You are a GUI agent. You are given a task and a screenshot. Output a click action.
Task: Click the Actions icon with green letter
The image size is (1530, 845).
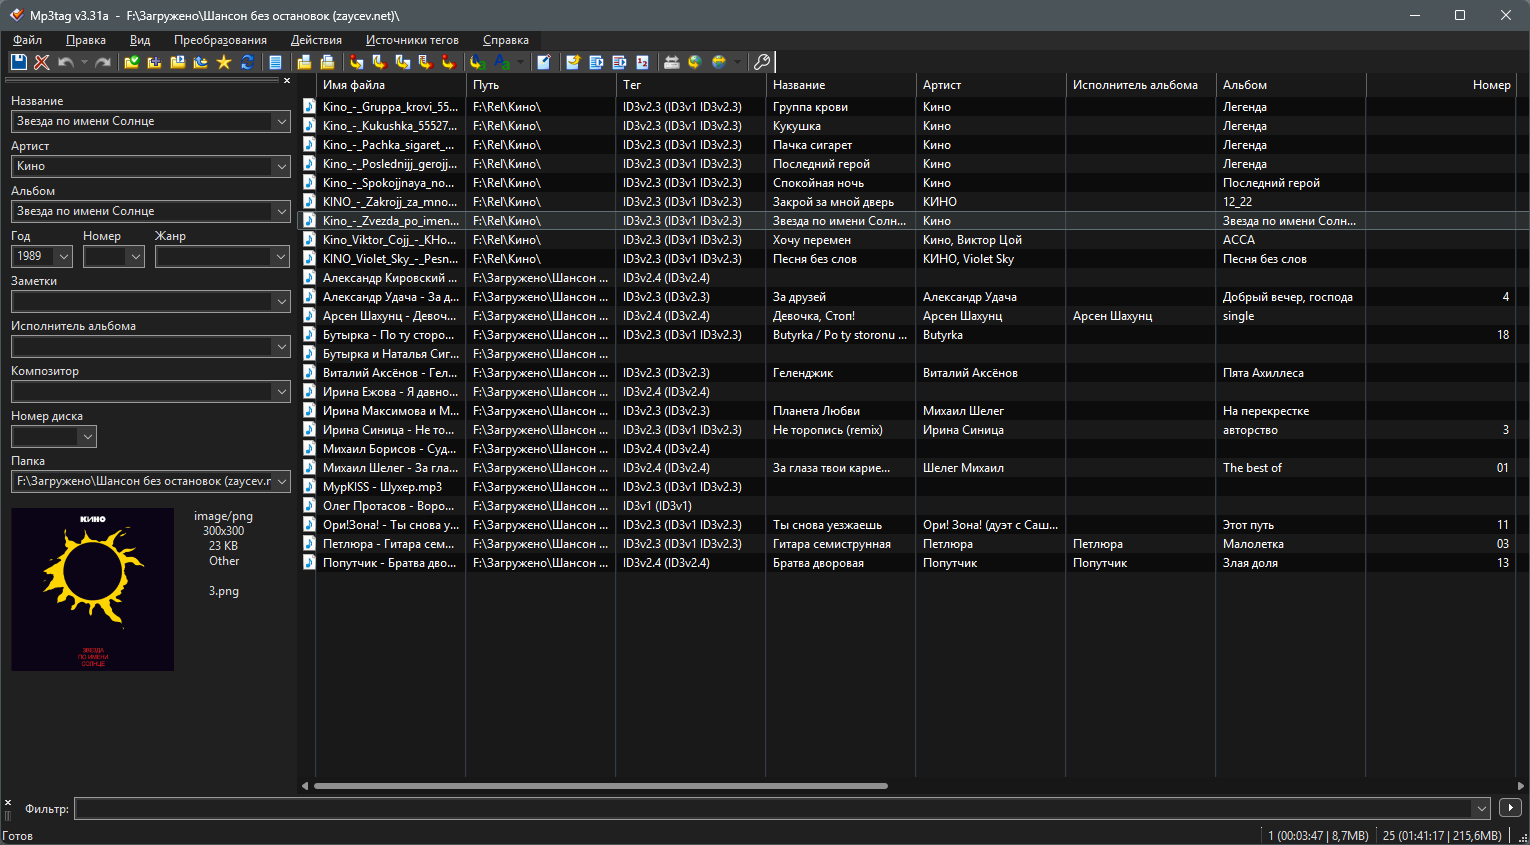[479, 62]
